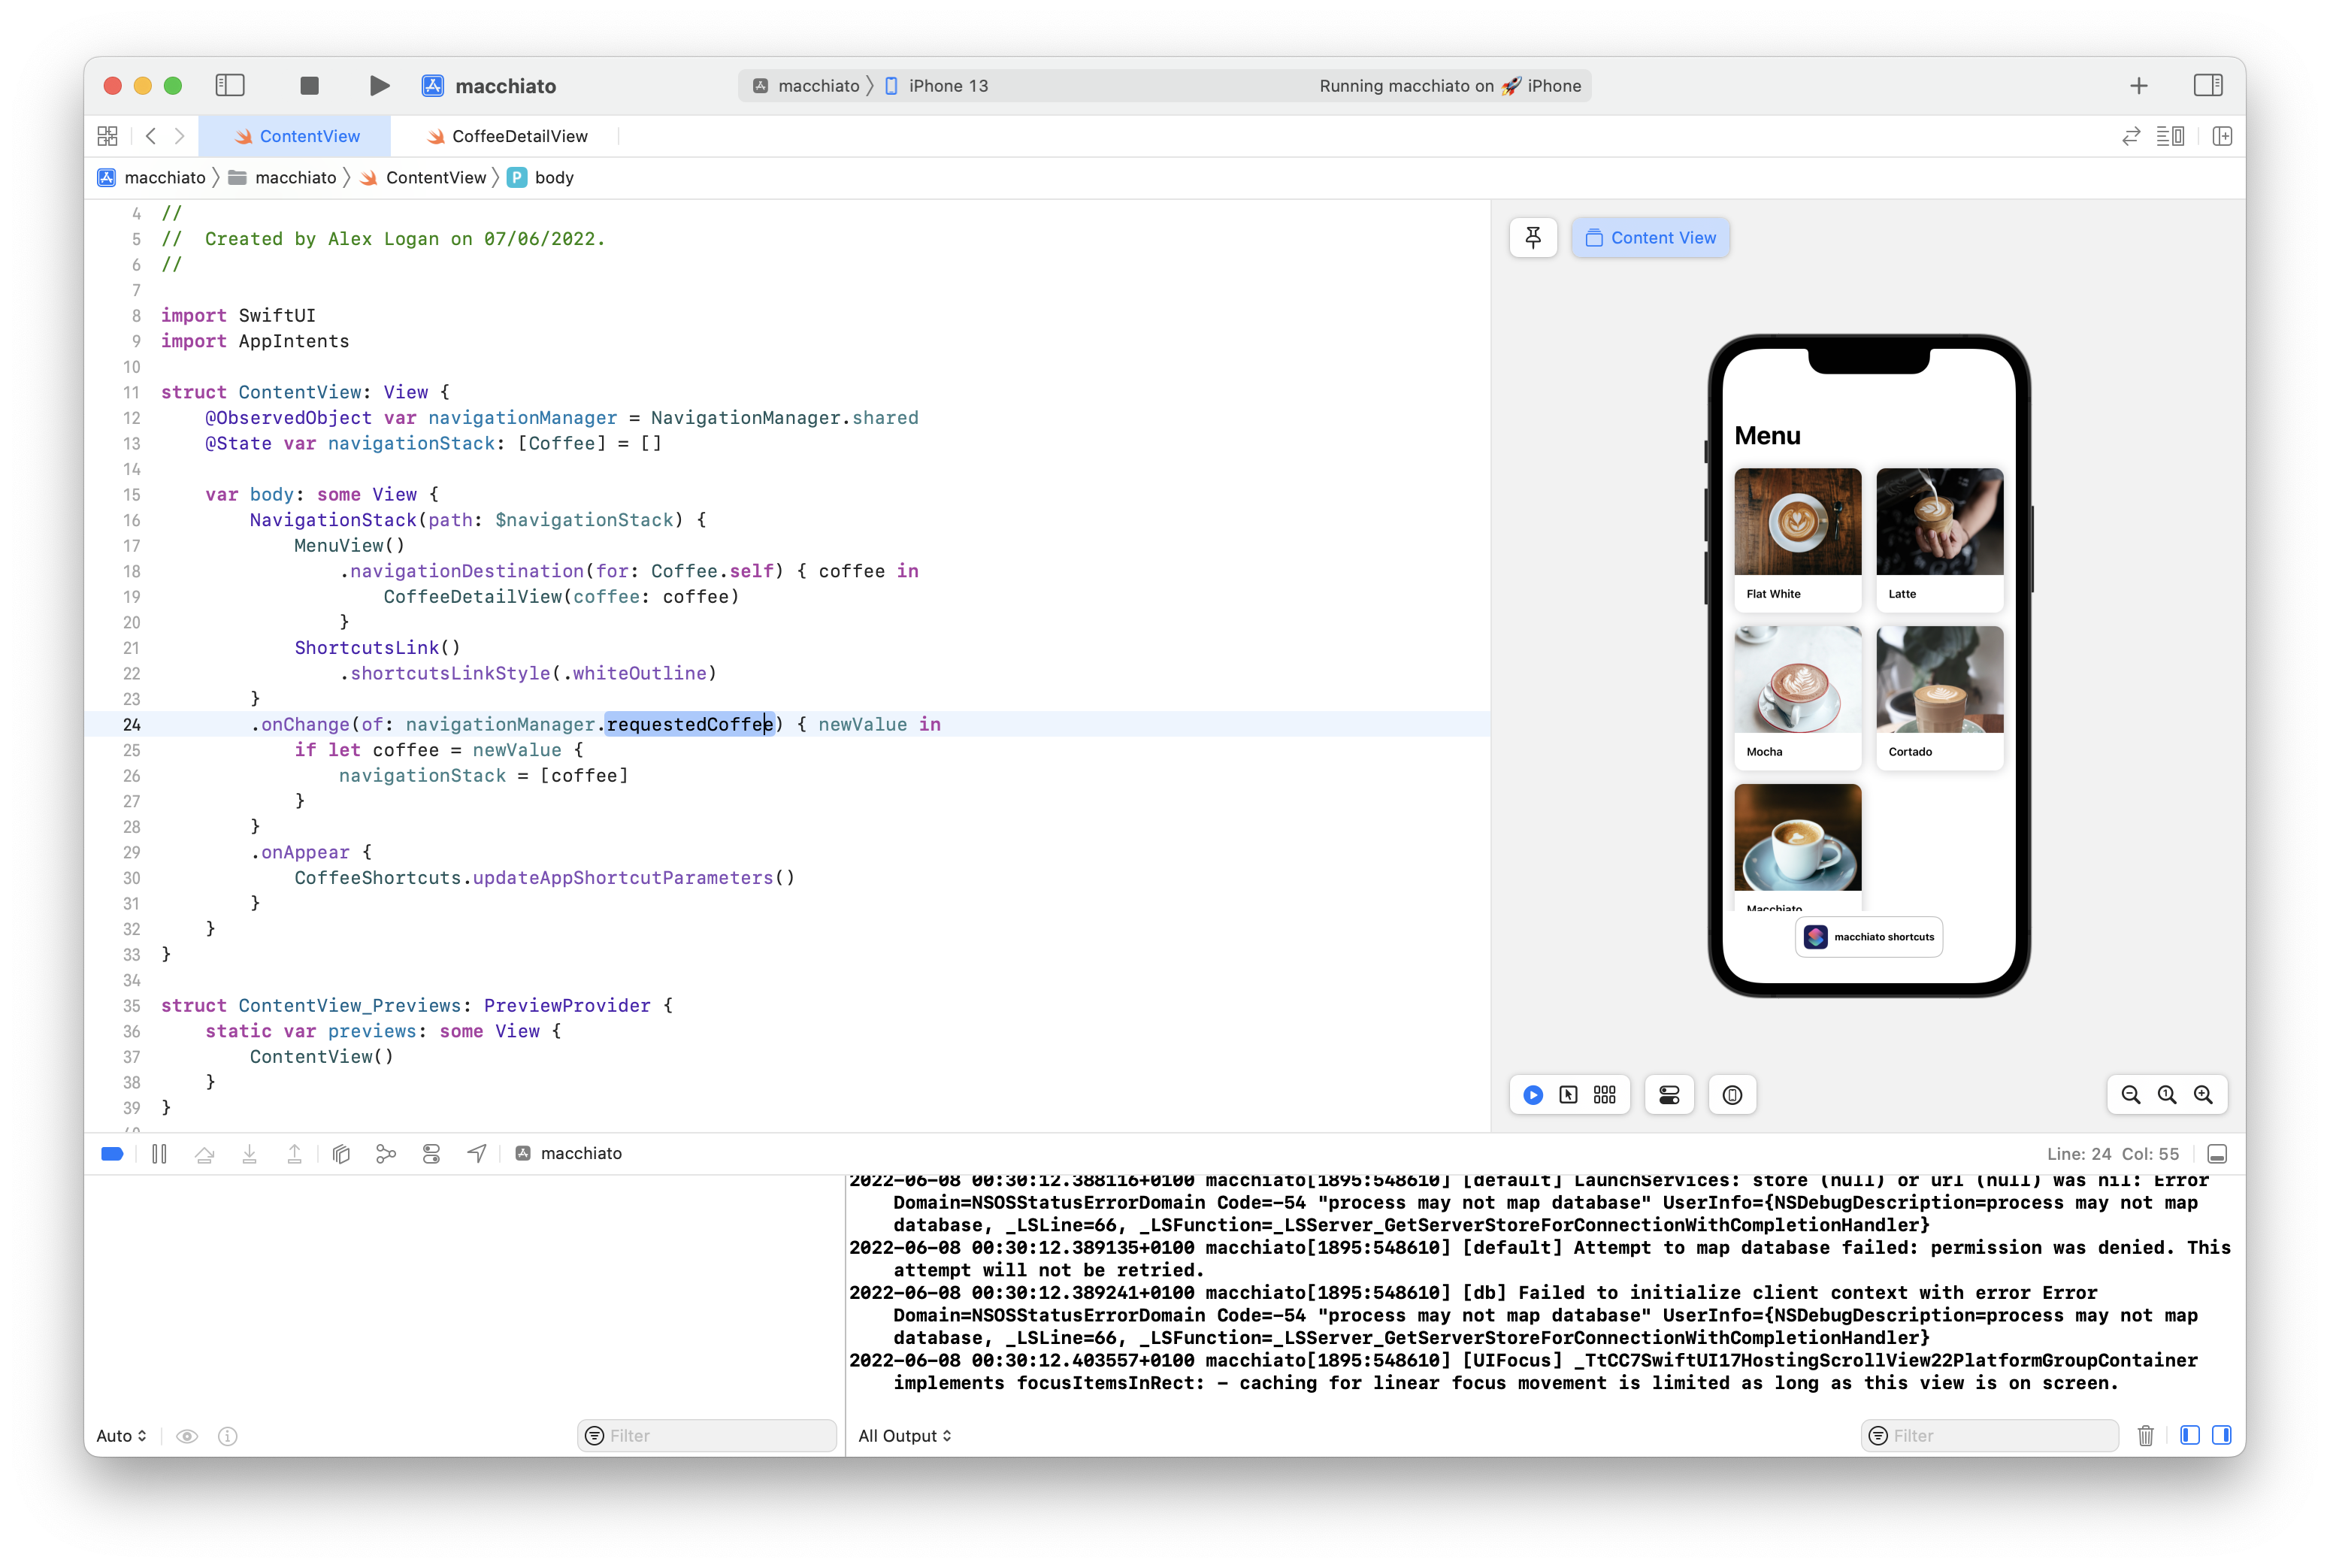This screenshot has height=1568, width=2330.
Task: Click the preview device settings icon
Action: click(x=1669, y=1095)
